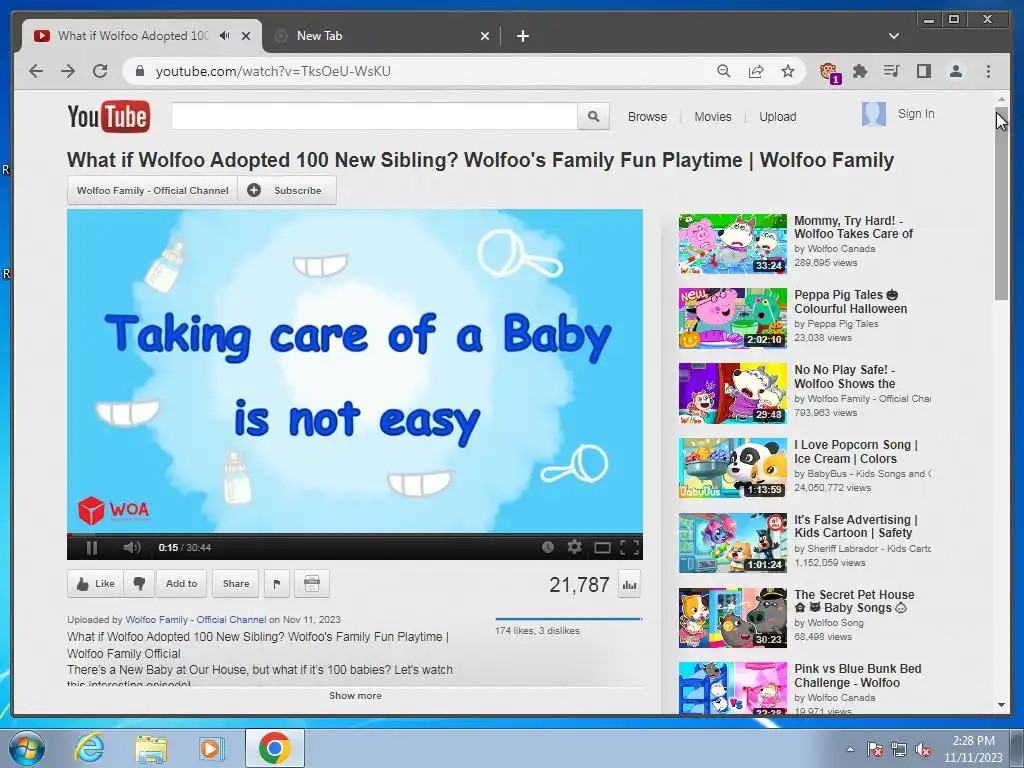Open the Windows Start button

pyautogui.click(x=26, y=748)
